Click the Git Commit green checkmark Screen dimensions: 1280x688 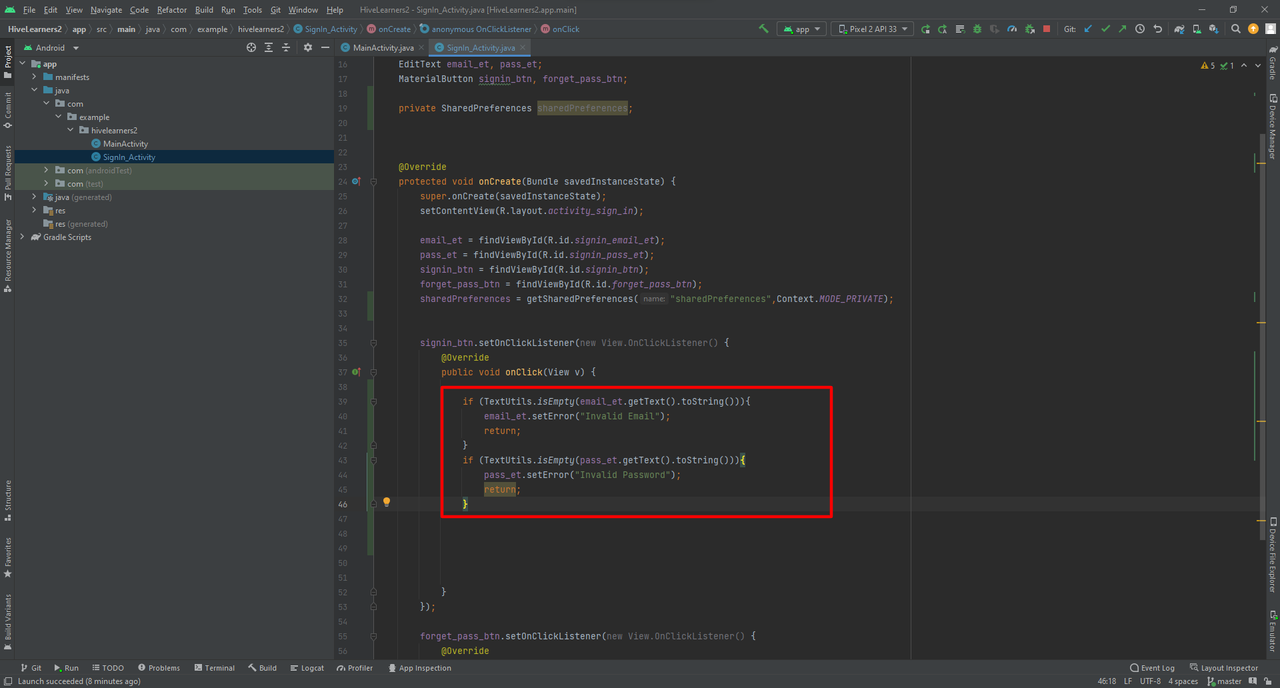pos(1106,29)
